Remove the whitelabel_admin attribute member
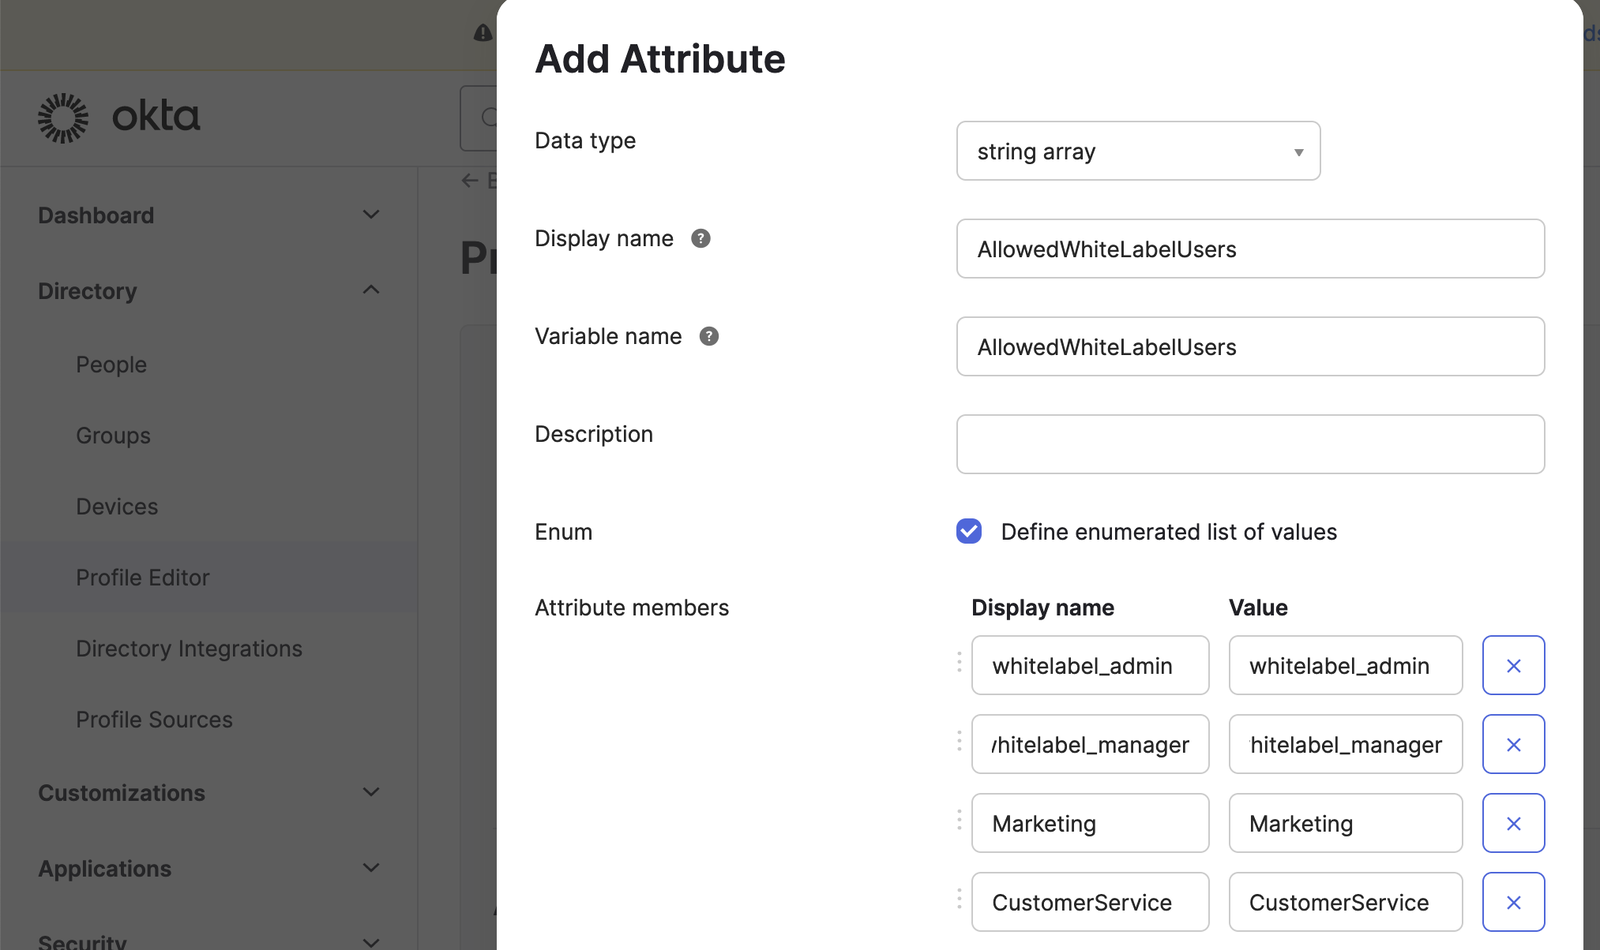Image resolution: width=1600 pixels, height=950 pixels. [x=1513, y=665]
